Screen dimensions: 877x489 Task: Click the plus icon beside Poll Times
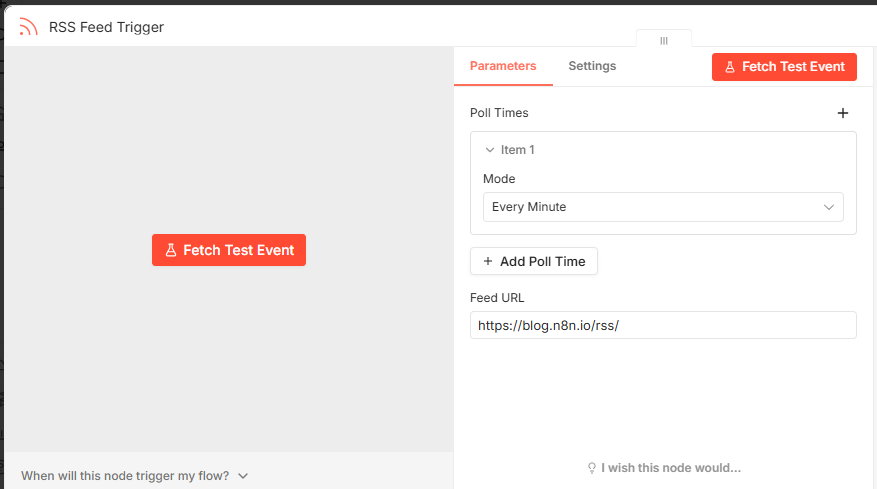tap(843, 113)
